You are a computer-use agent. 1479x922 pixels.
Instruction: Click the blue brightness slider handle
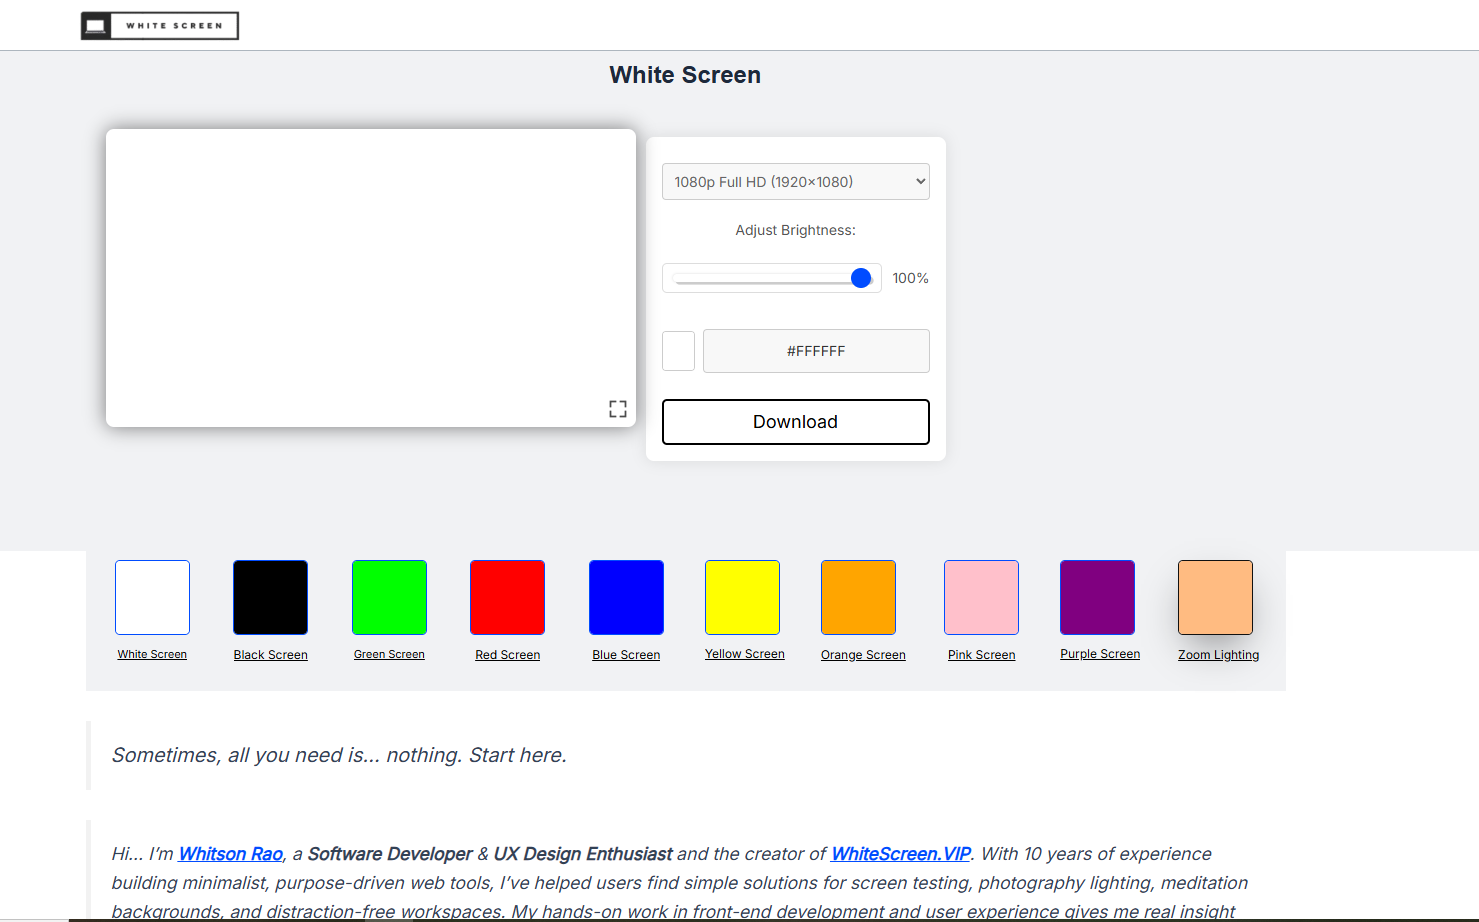coord(860,278)
